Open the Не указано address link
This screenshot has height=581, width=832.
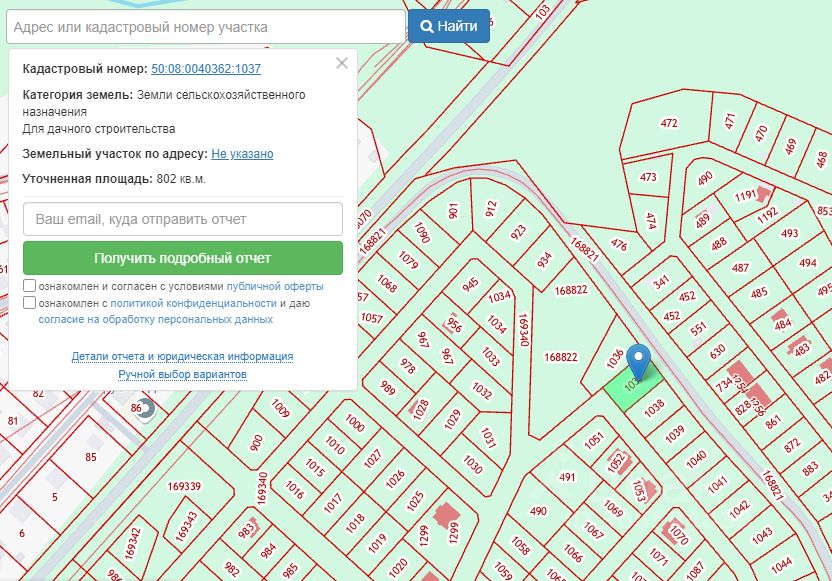(242, 154)
